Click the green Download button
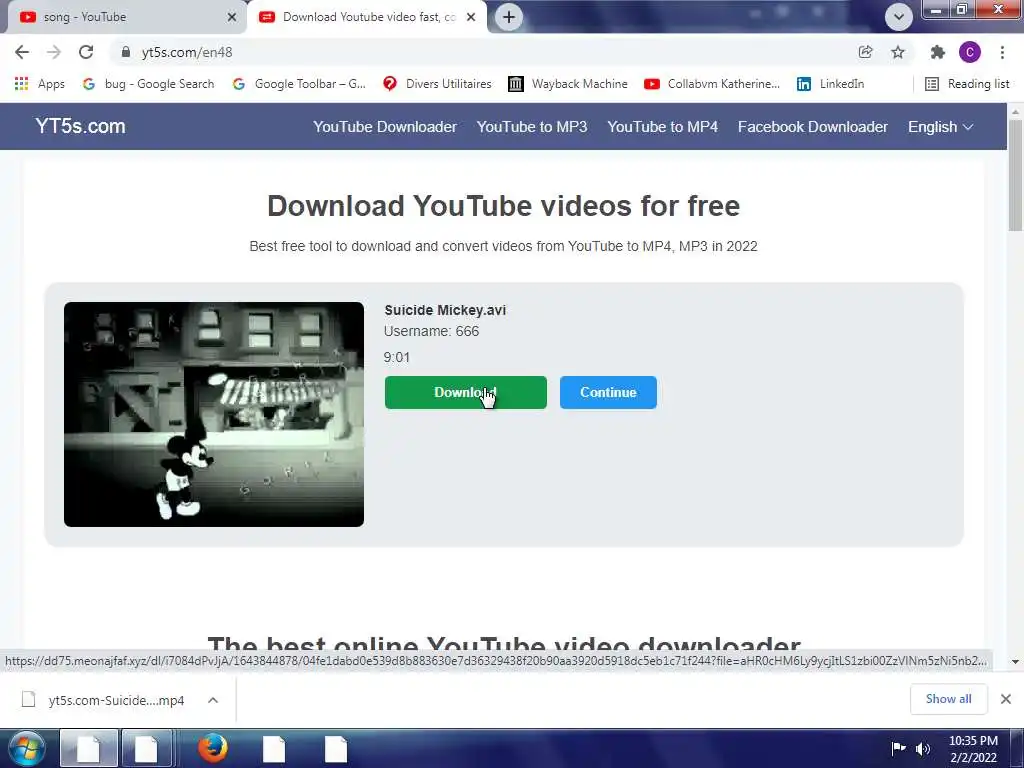The width and height of the screenshot is (1024, 768). (466, 392)
